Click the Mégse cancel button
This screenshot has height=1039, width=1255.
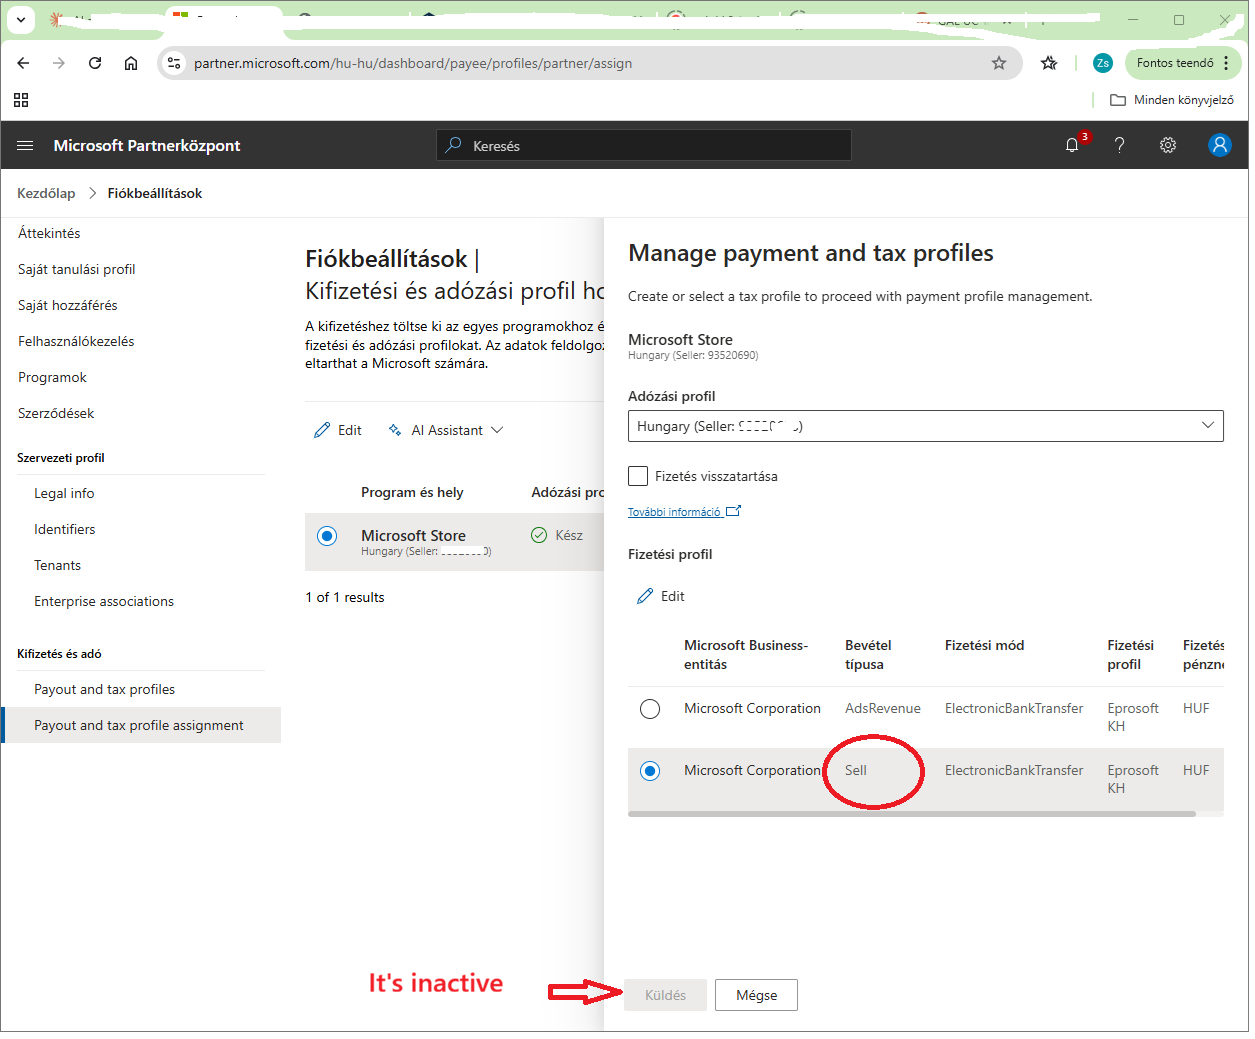coord(756,995)
